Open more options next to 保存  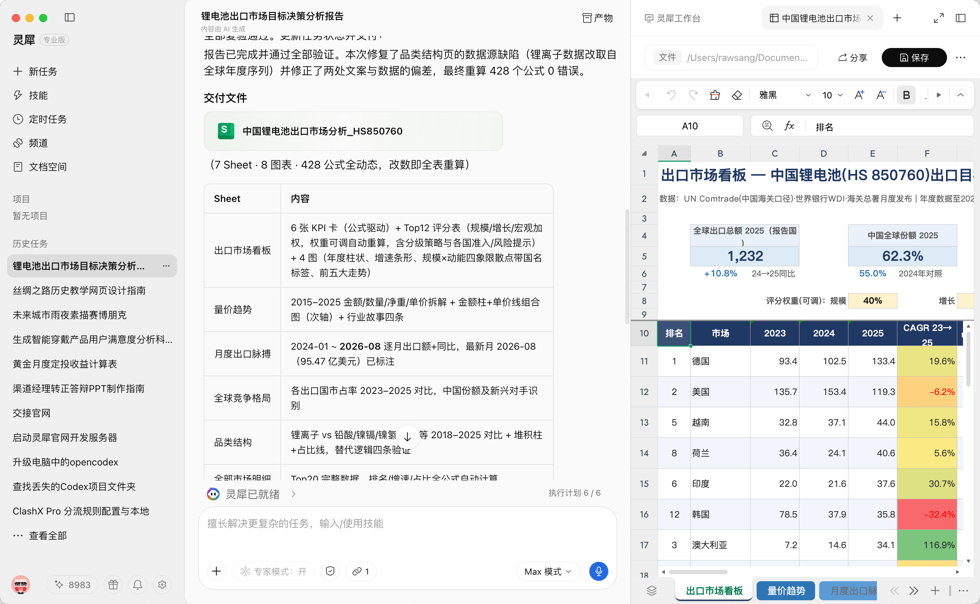click(x=961, y=58)
